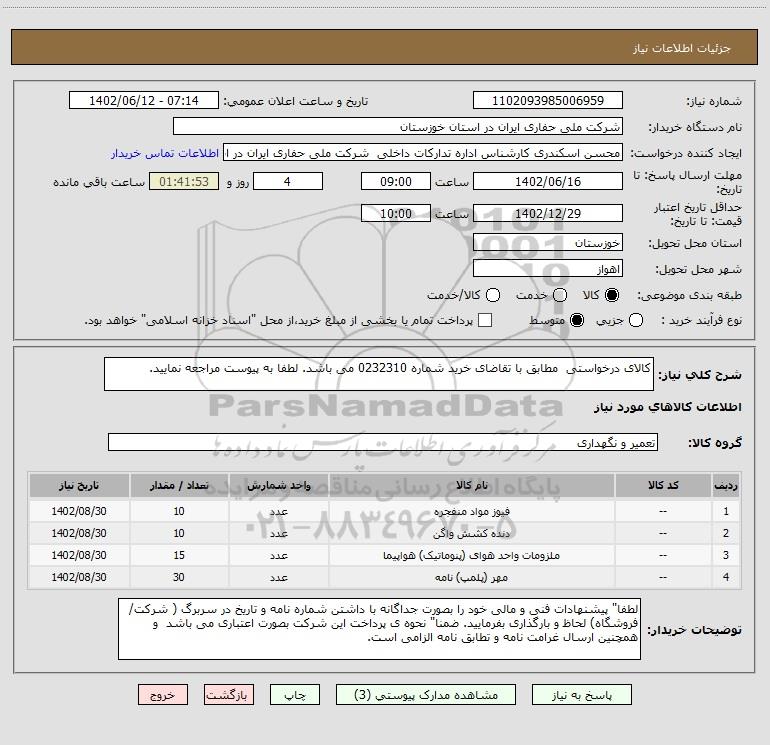Click page header جزئیات اطلاعات نیاز
This screenshot has width=770, height=745.
682,48
